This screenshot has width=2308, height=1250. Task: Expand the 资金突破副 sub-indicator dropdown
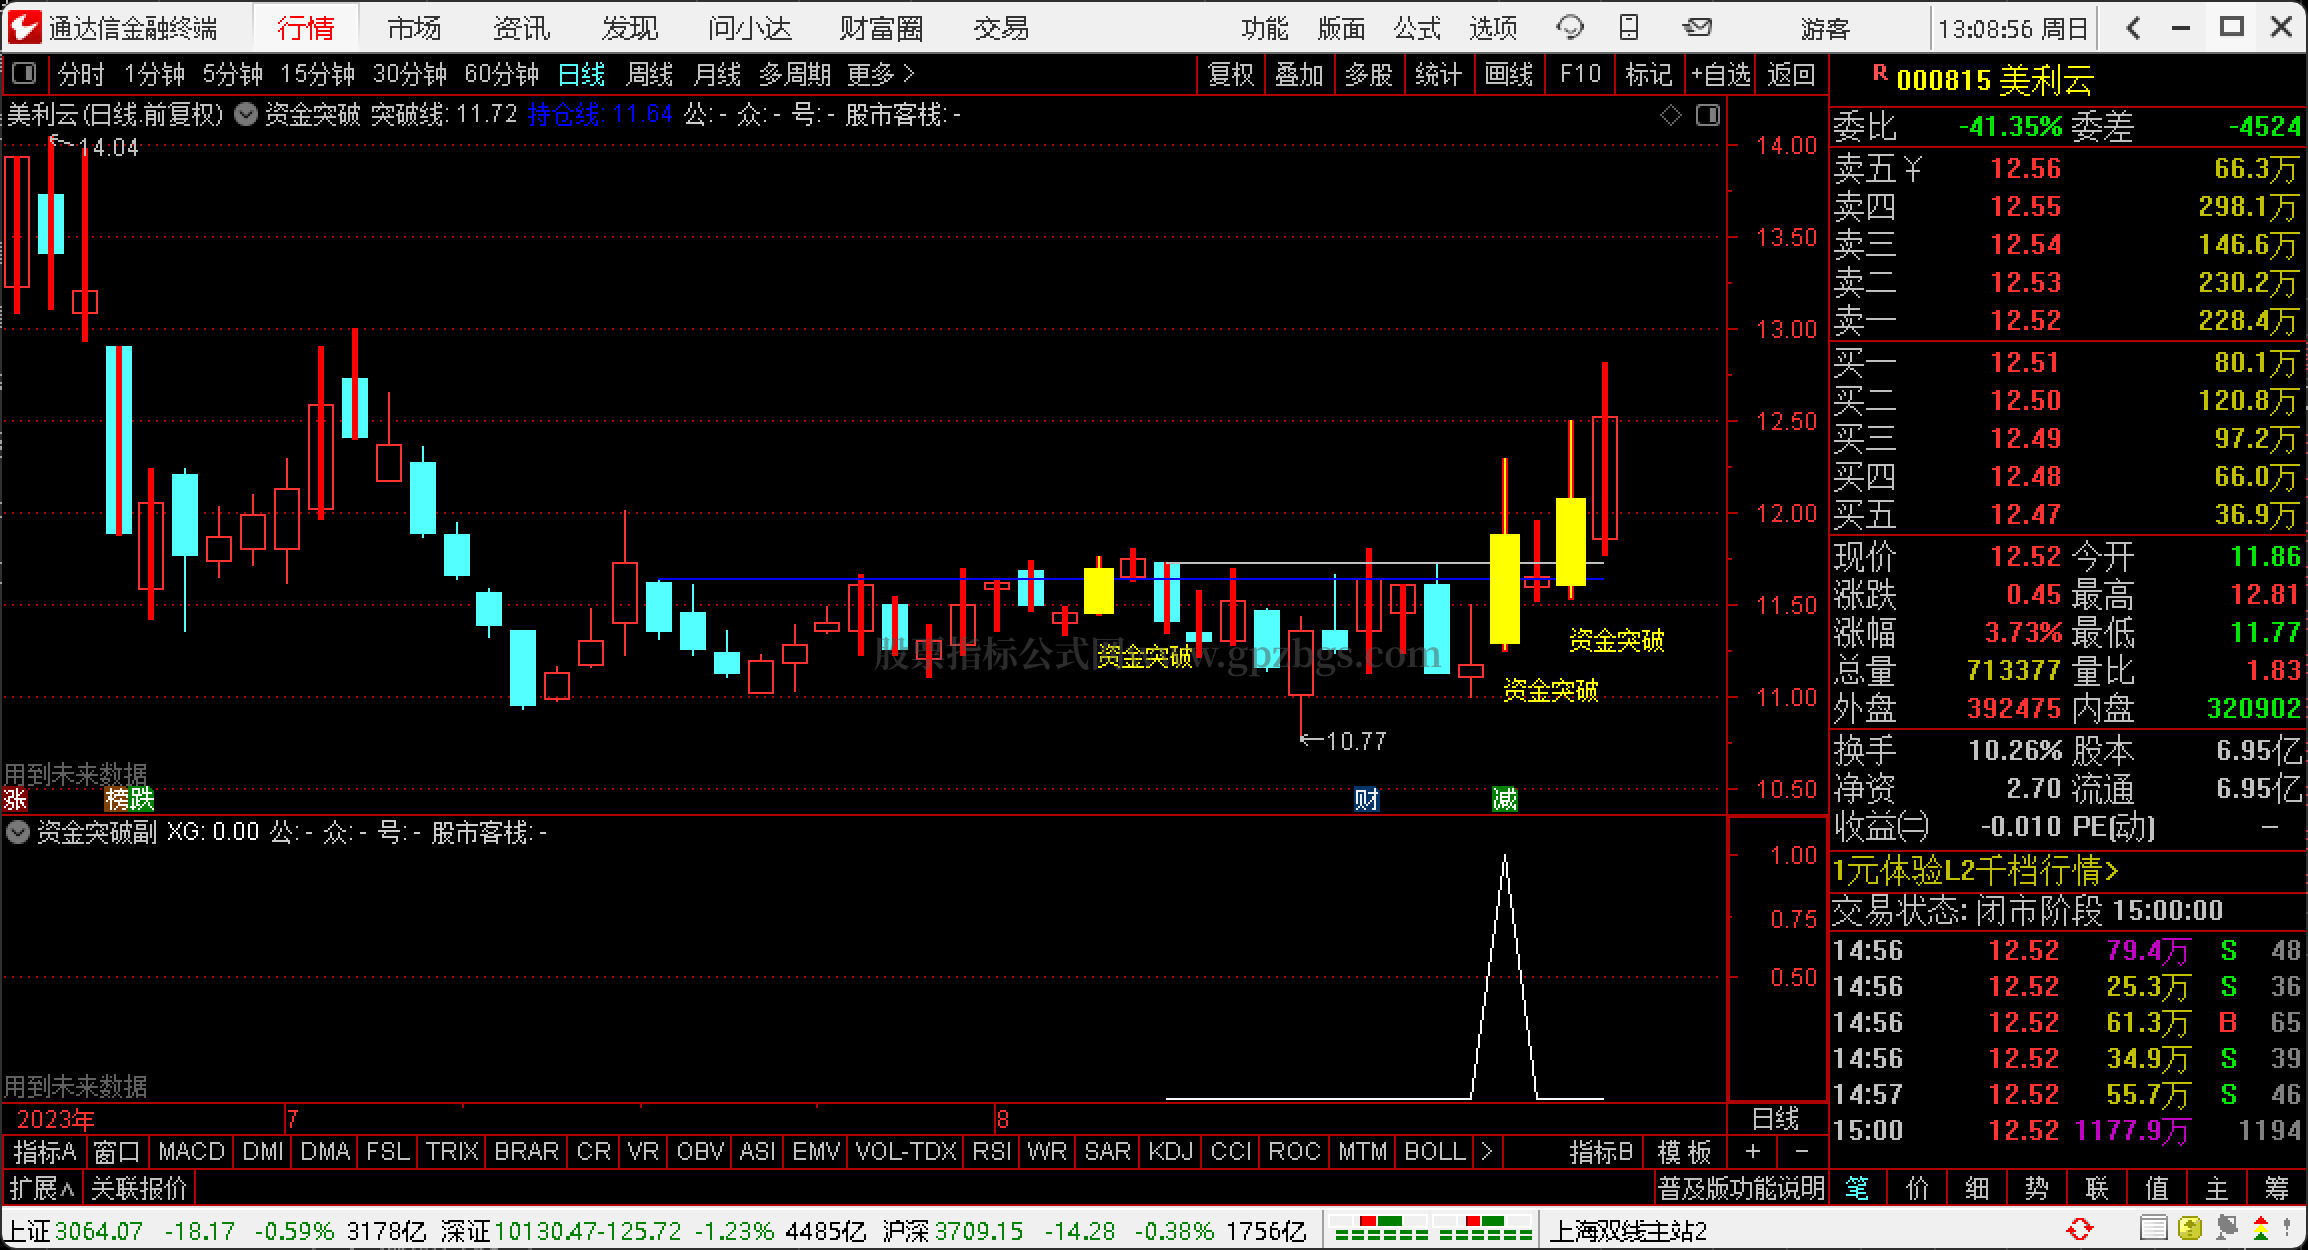coord(18,832)
